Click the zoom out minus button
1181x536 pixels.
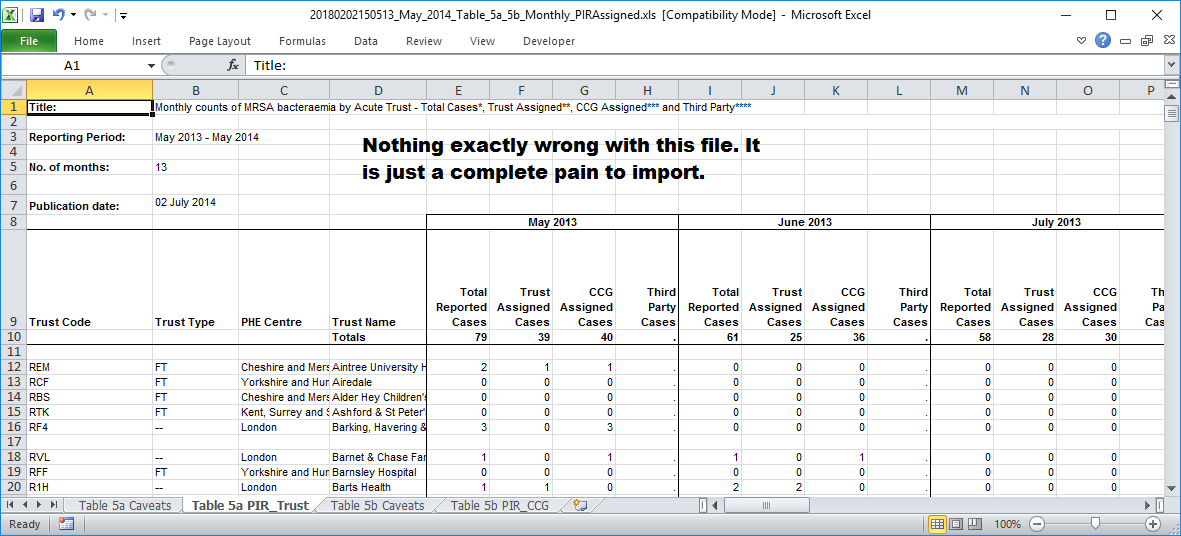click(x=1037, y=524)
